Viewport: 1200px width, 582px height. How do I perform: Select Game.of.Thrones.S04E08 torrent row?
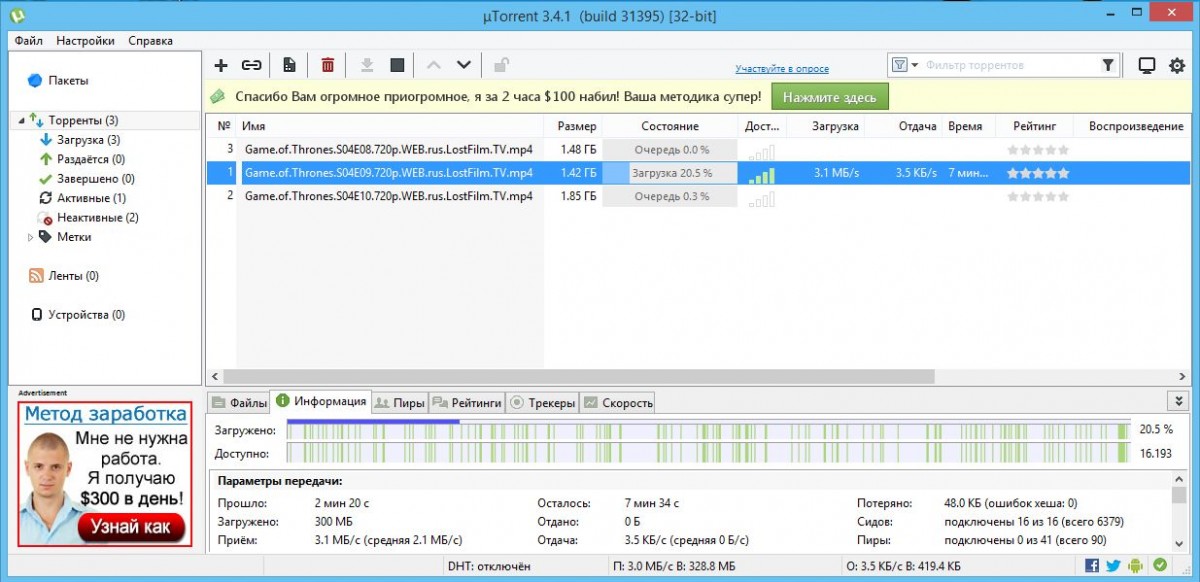(698, 150)
